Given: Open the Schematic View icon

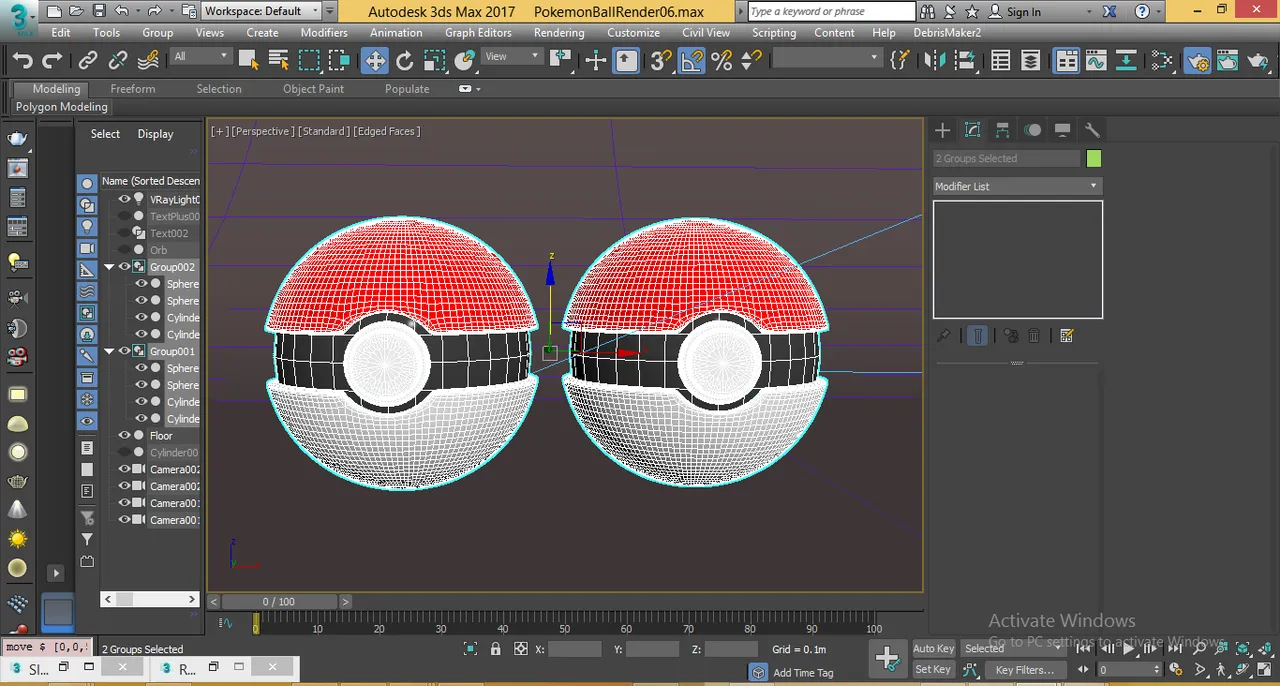Looking at the screenshot, I should pos(1126,61).
